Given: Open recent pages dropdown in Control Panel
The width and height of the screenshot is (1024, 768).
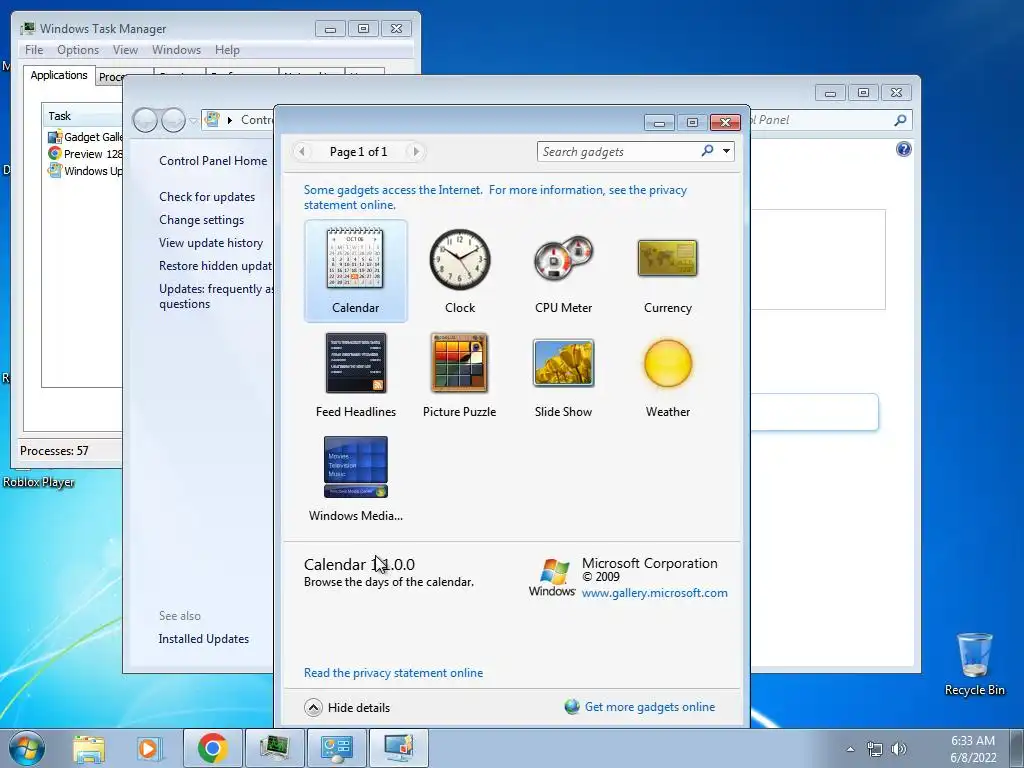Looking at the screenshot, I should tap(193, 121).
